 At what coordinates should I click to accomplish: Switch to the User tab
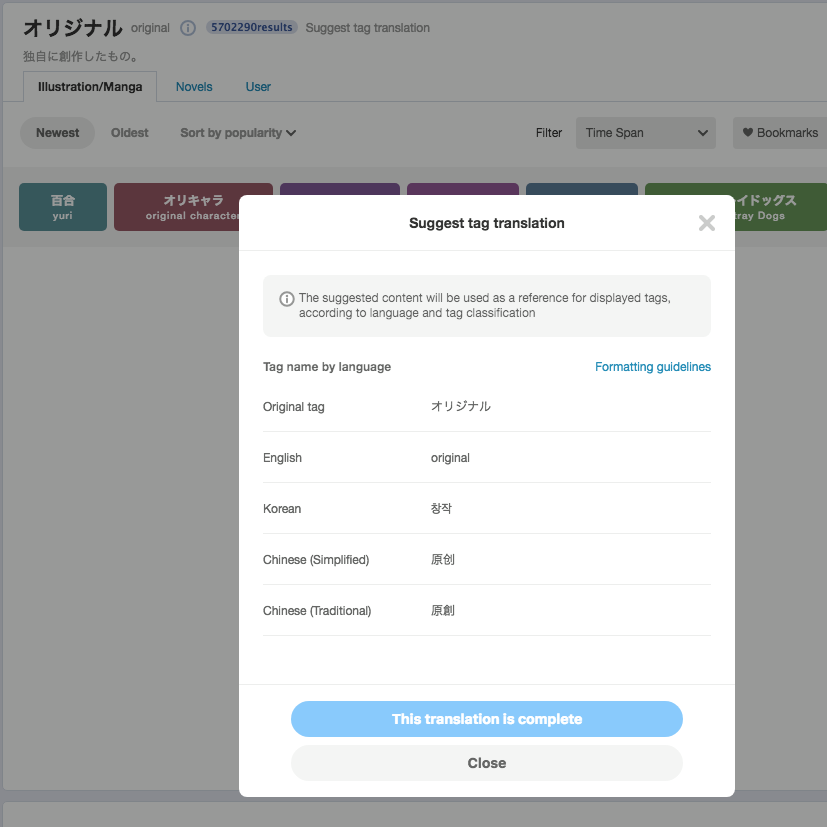(258, 86)
